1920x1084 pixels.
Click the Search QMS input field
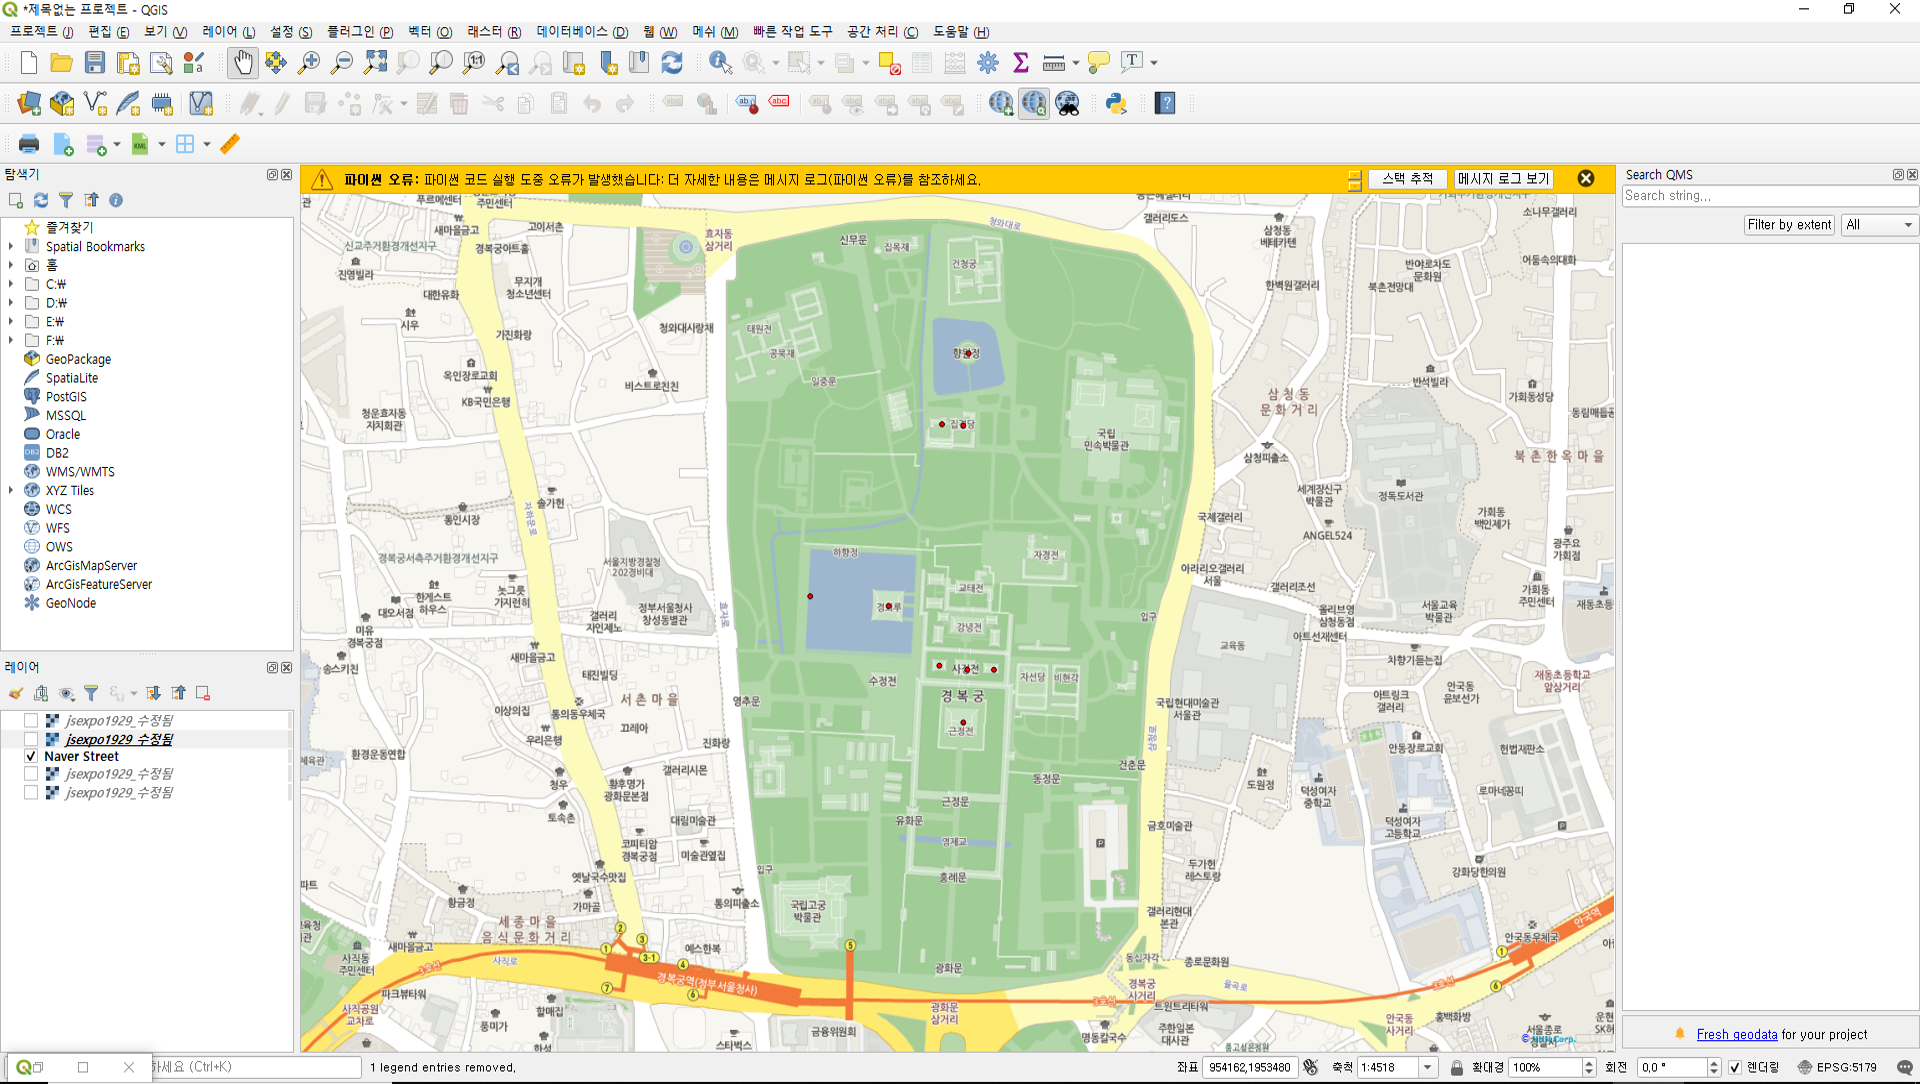pyautogui.click(x=1768, y=196)
